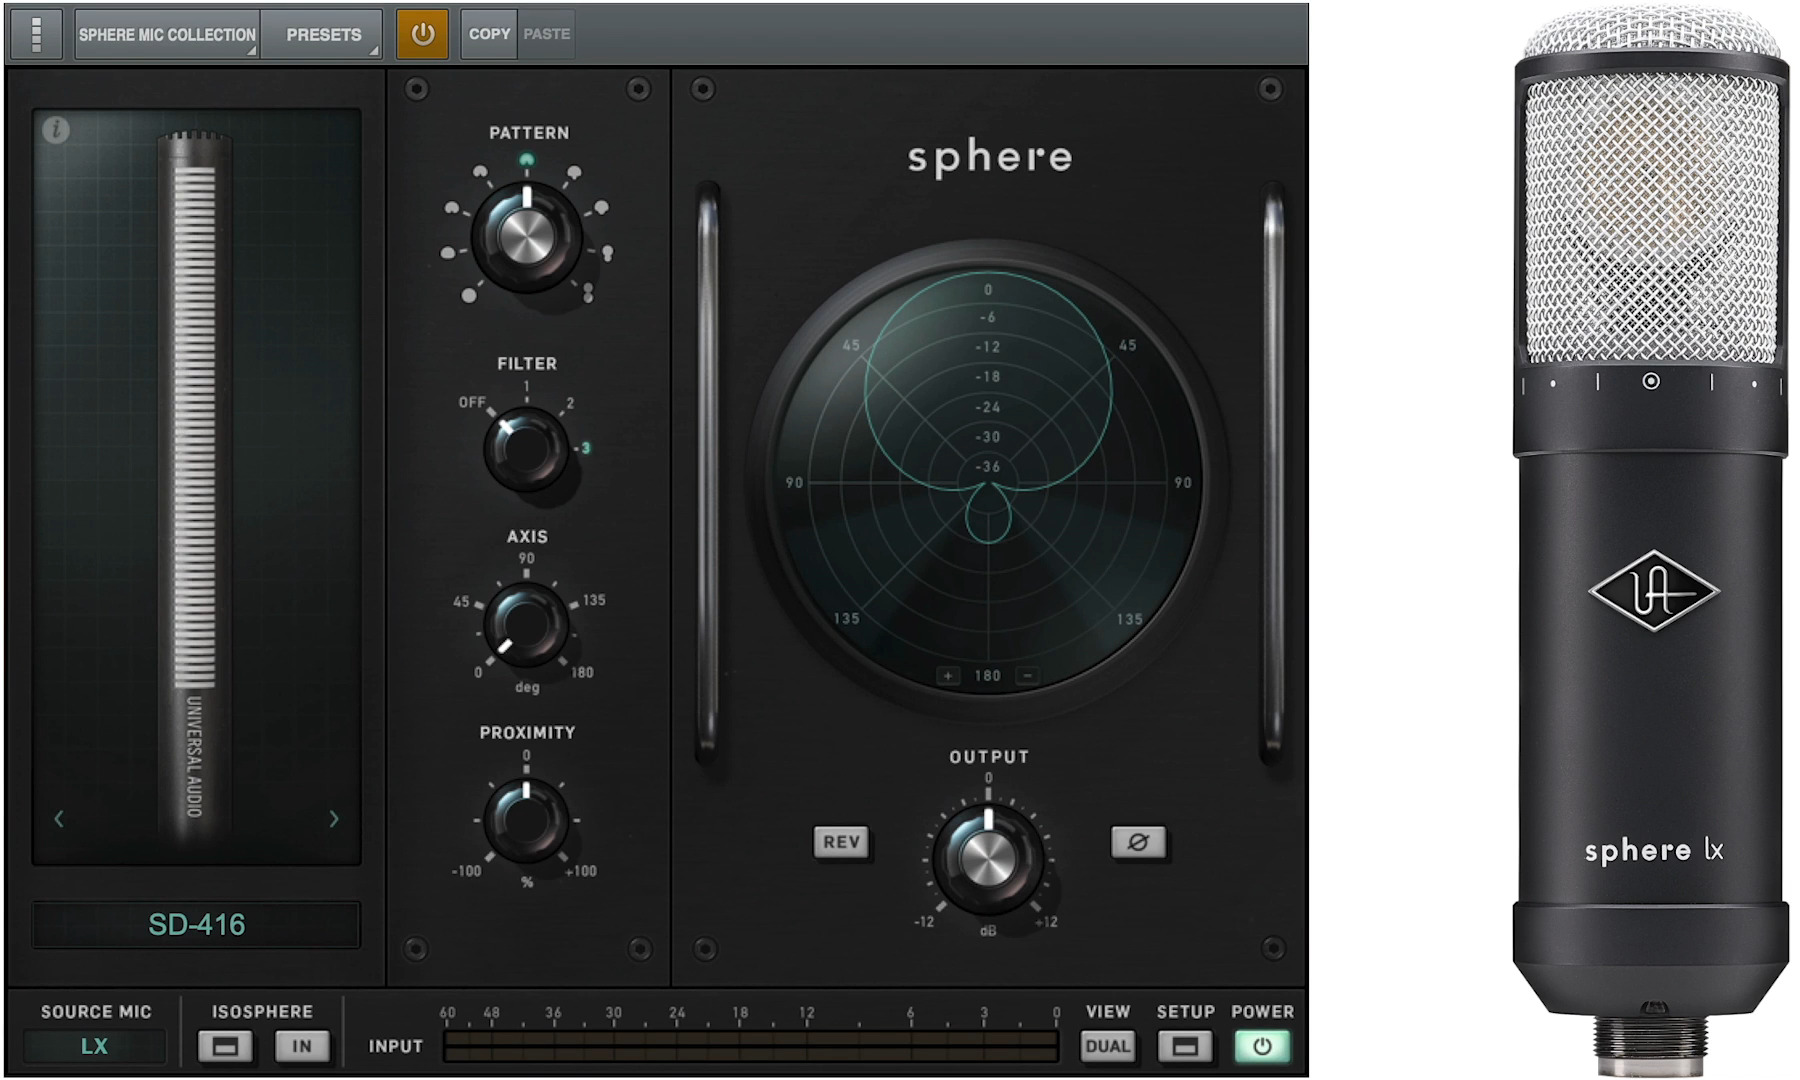1800x1080 pixels.
Task: Click the ISOSPHERE selector button with rectangle icon
Action: pyautogui.click(x=225, y=1047)
